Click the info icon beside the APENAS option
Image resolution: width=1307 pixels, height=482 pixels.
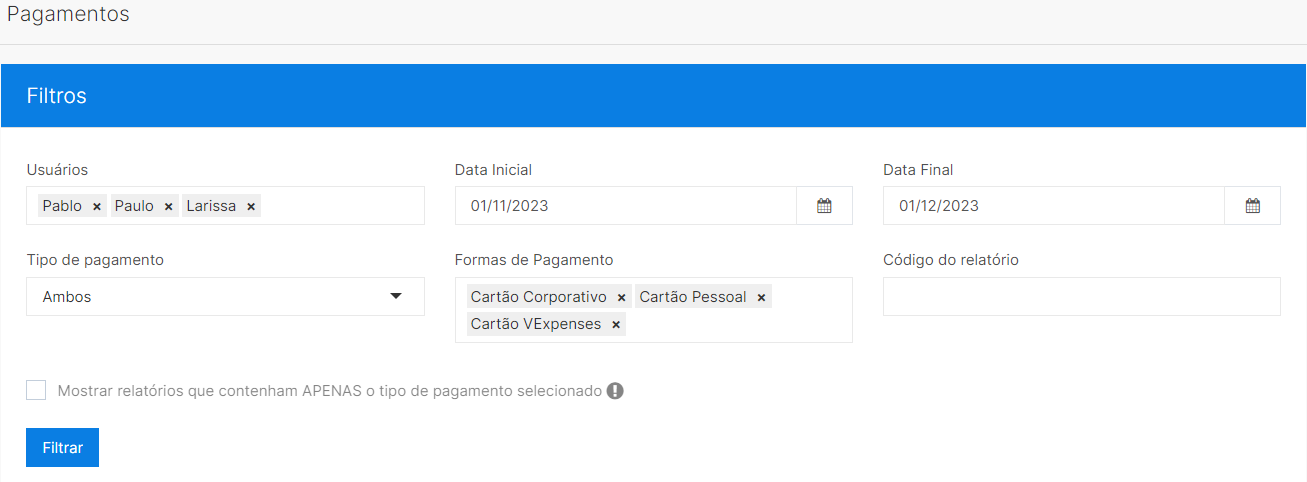click(615, 391)
